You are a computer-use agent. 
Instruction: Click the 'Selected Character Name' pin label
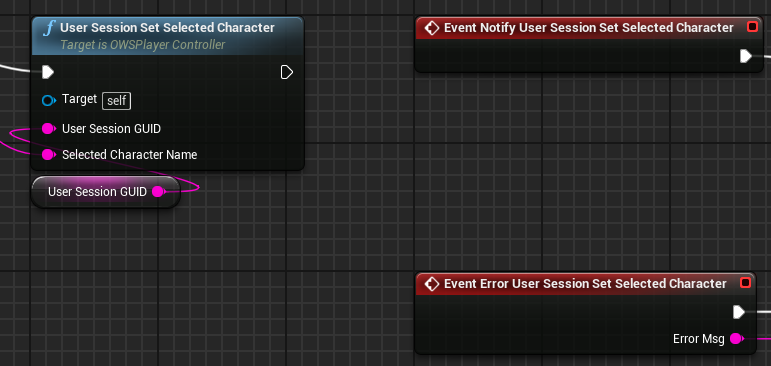pos(129,155)
